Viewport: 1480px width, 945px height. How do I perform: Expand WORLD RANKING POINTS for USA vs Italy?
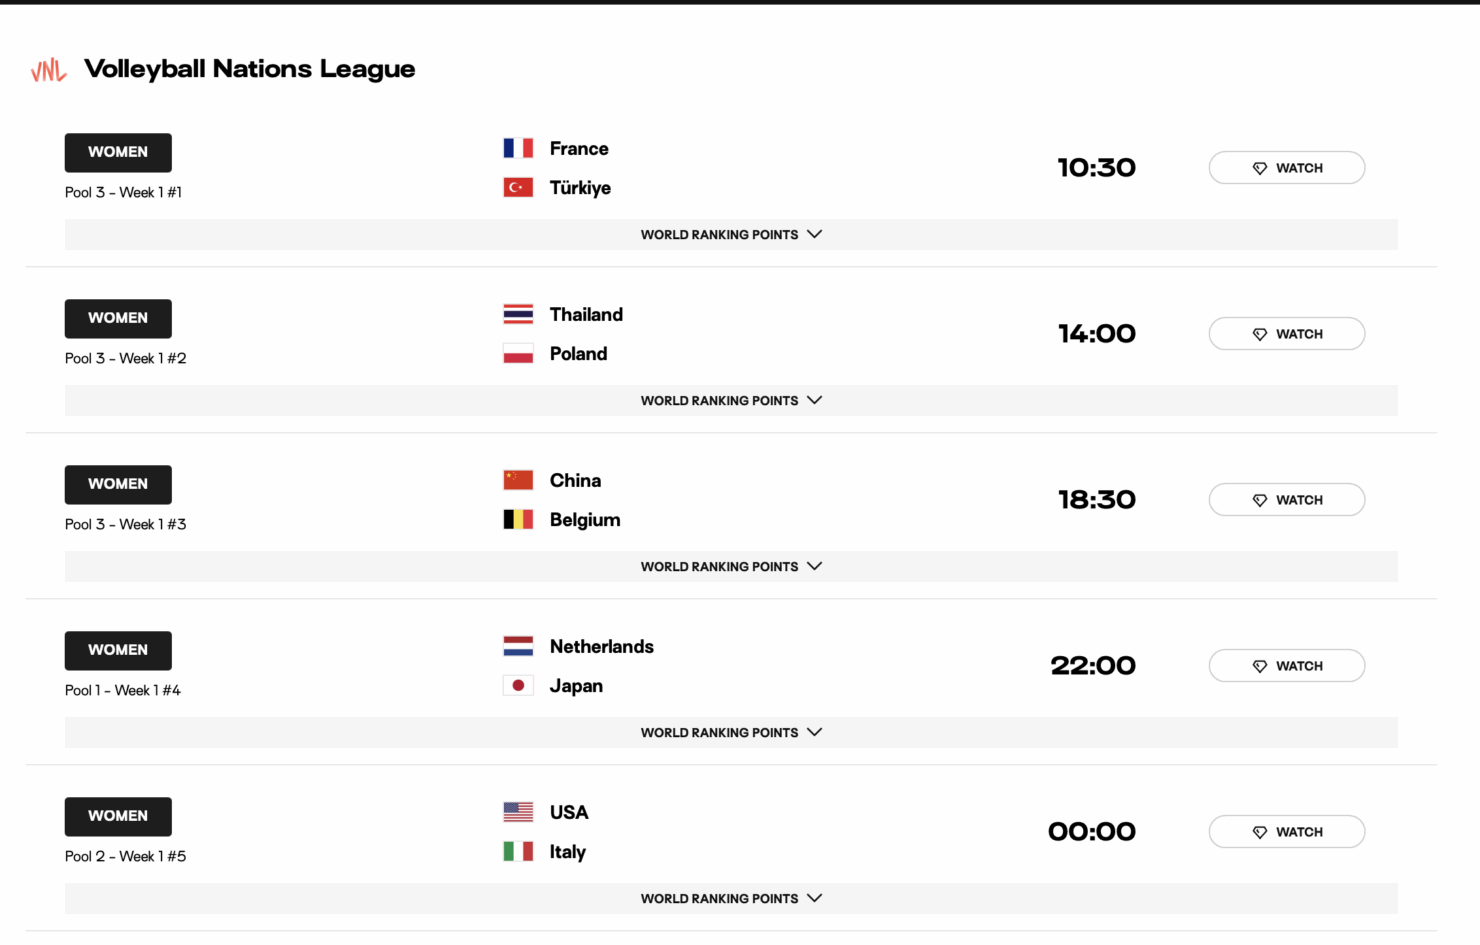pyautogui.click(x=731, y=898)
